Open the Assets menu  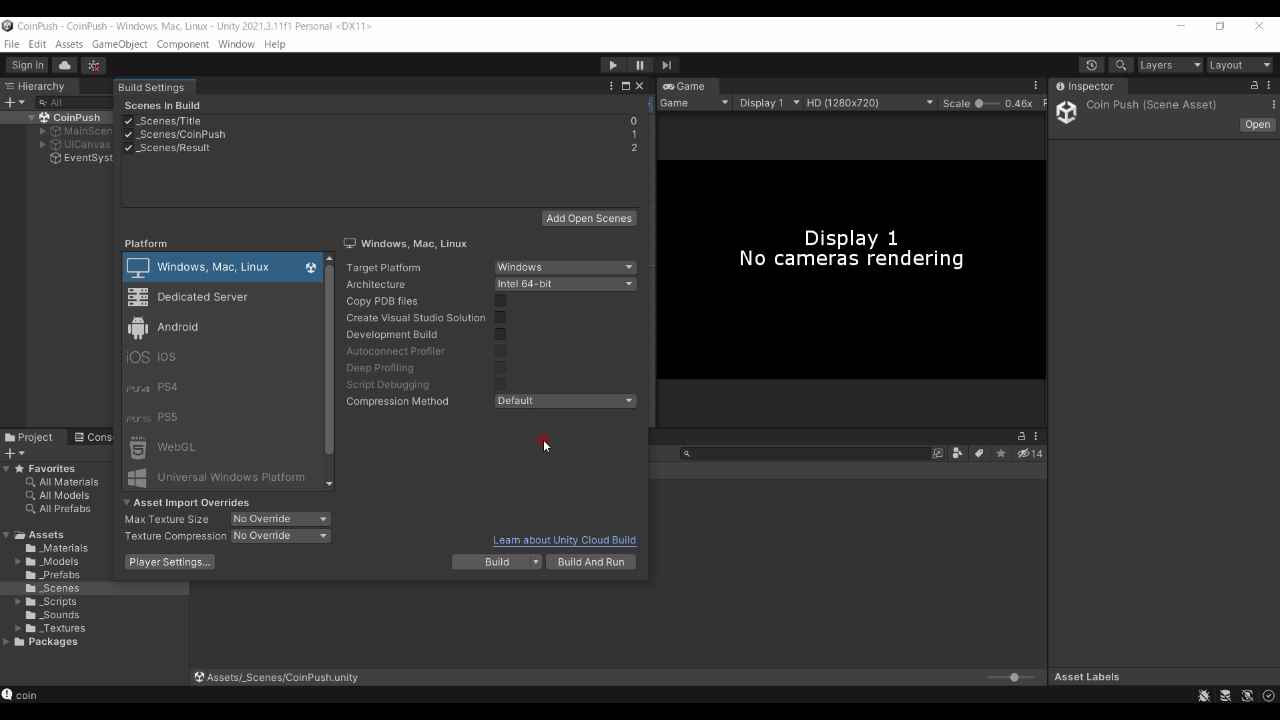point(69,44)
